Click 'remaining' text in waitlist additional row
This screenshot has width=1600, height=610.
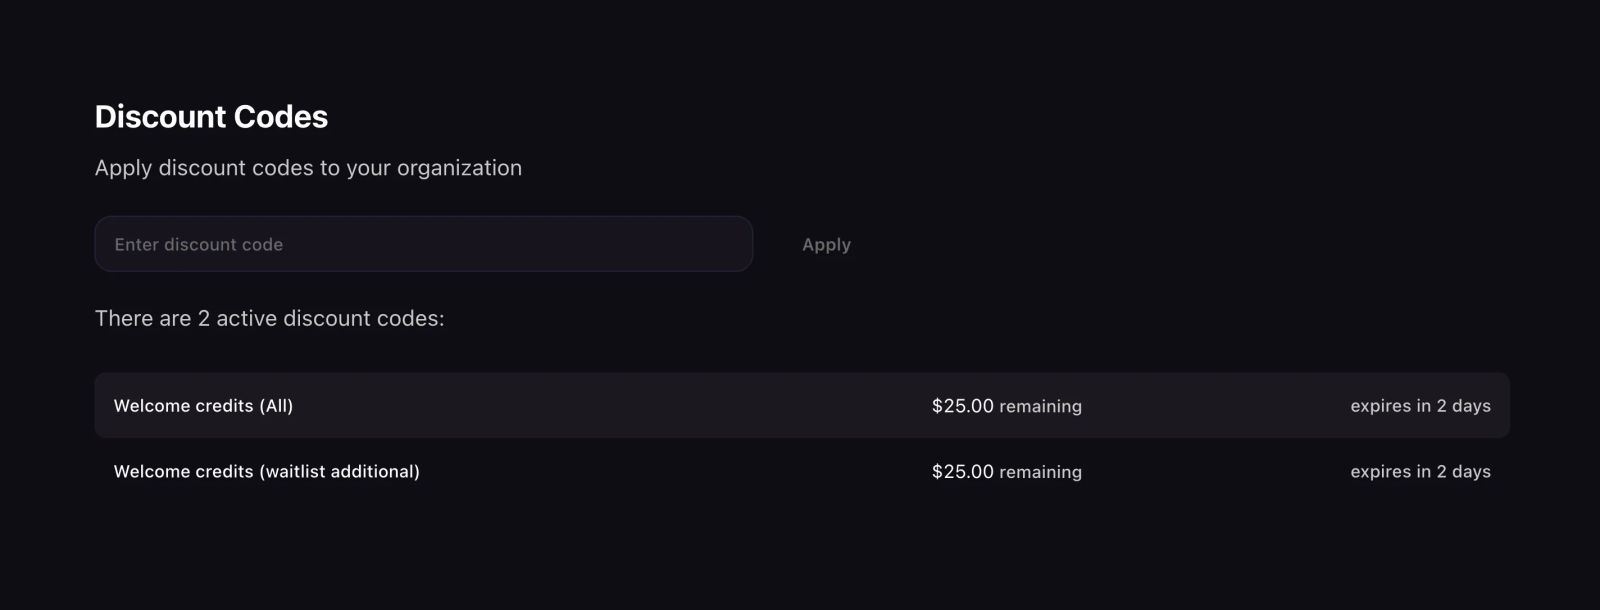pos(1040,472)
